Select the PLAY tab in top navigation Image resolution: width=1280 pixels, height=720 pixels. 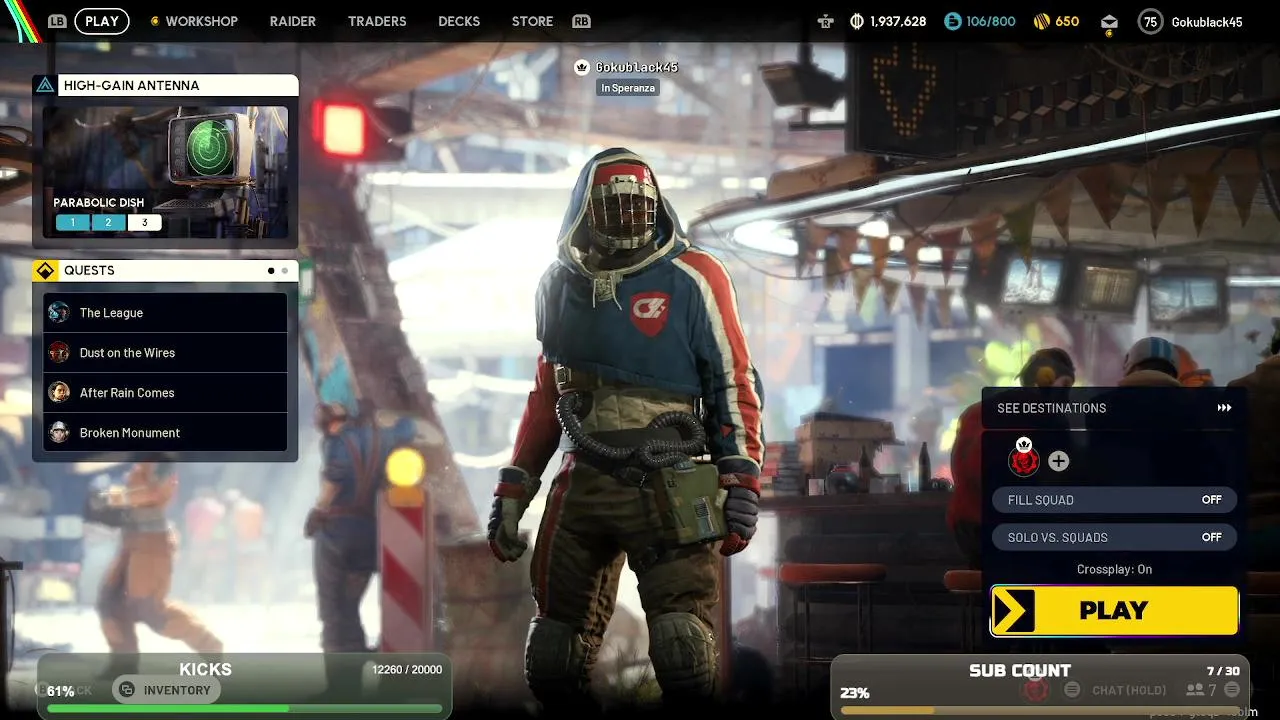tap(102, 21)
